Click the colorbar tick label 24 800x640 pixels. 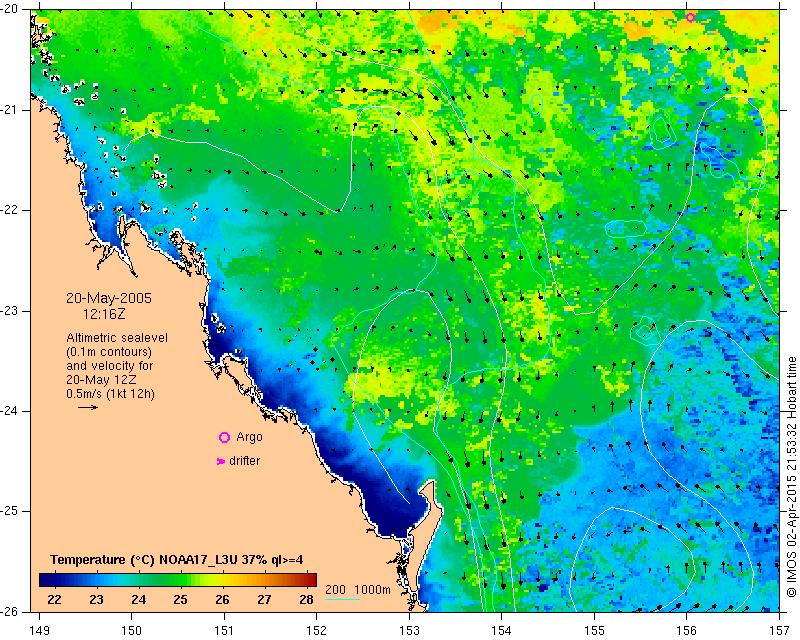138,600
